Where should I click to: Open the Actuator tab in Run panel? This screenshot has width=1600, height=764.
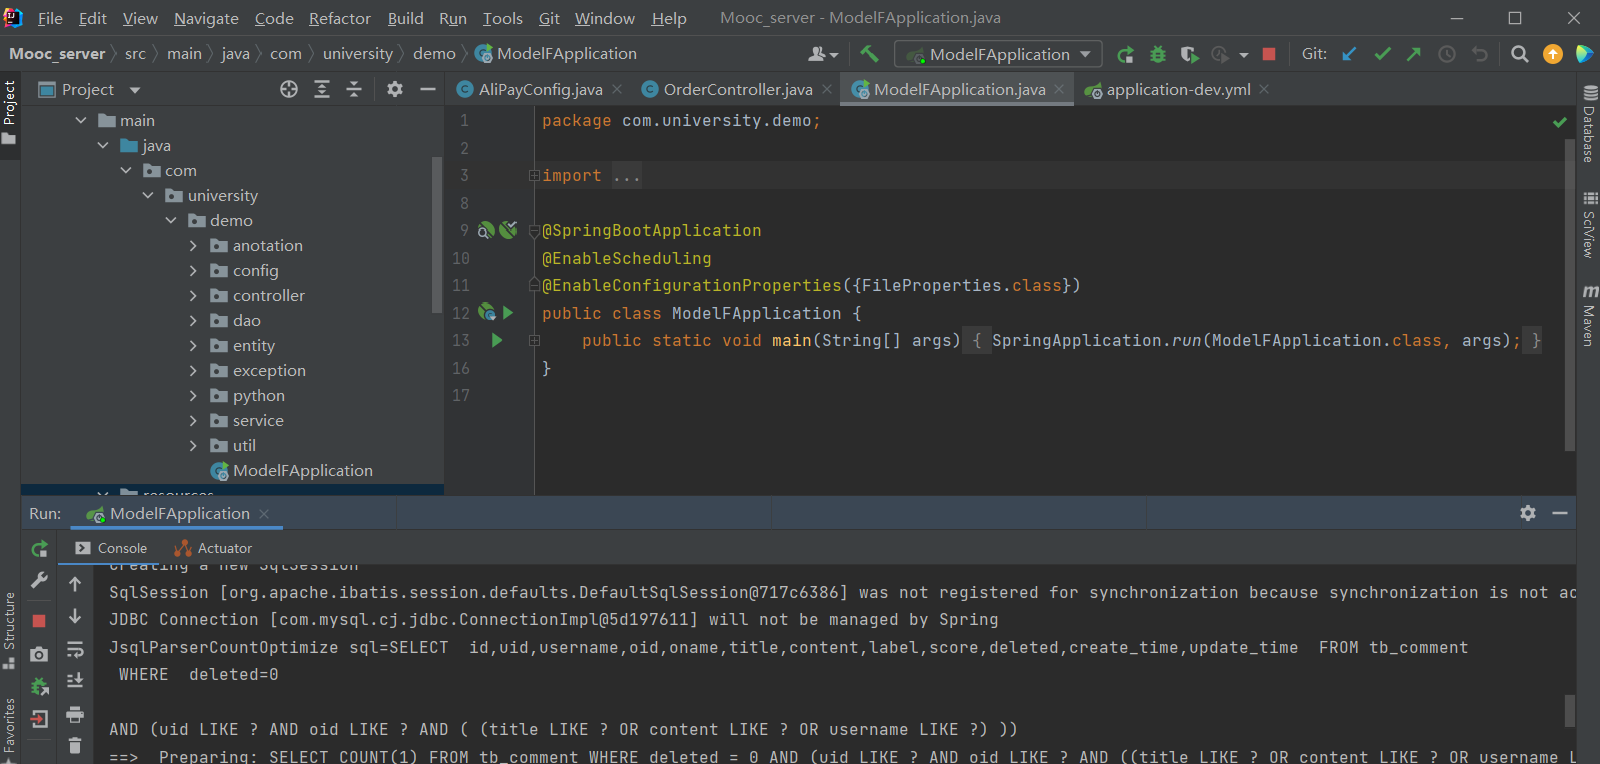(213, 548)
